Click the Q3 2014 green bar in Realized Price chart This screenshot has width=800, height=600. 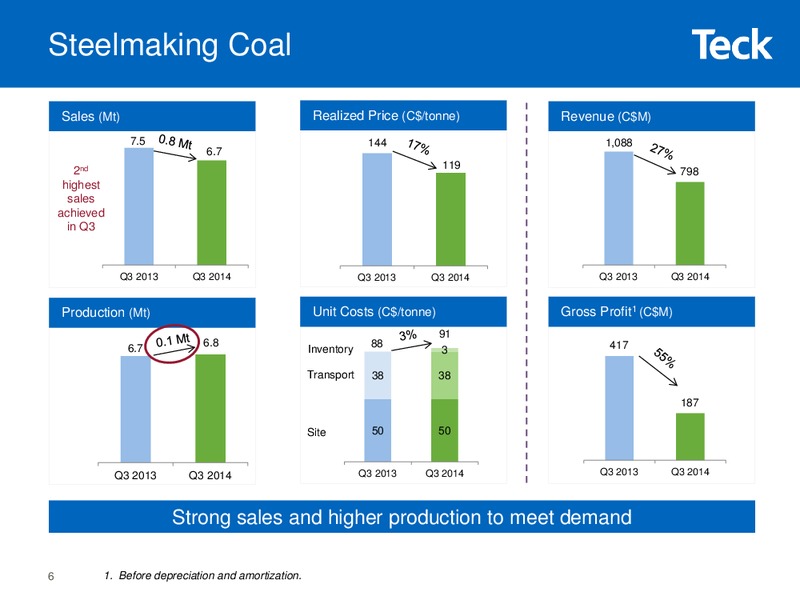click(451, 219)
